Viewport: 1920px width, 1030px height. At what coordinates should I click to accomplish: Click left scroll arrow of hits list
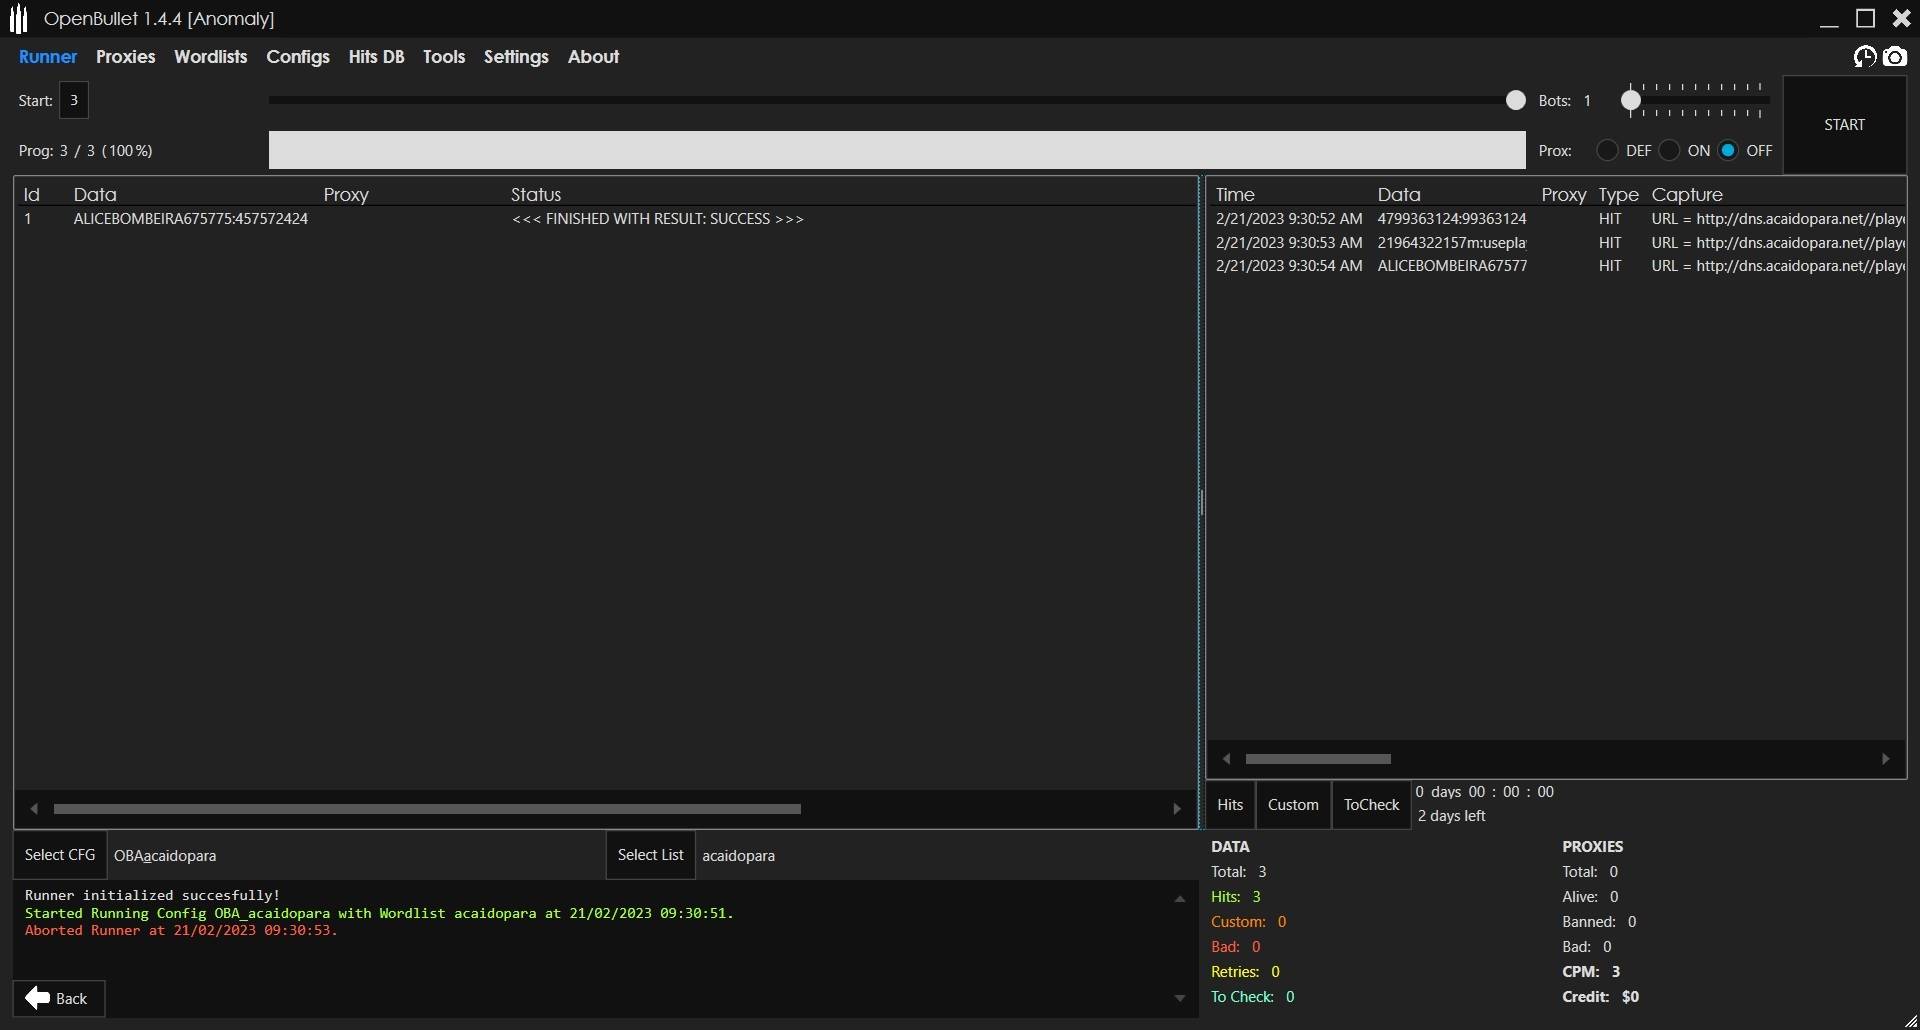(x=1227, y=759)
